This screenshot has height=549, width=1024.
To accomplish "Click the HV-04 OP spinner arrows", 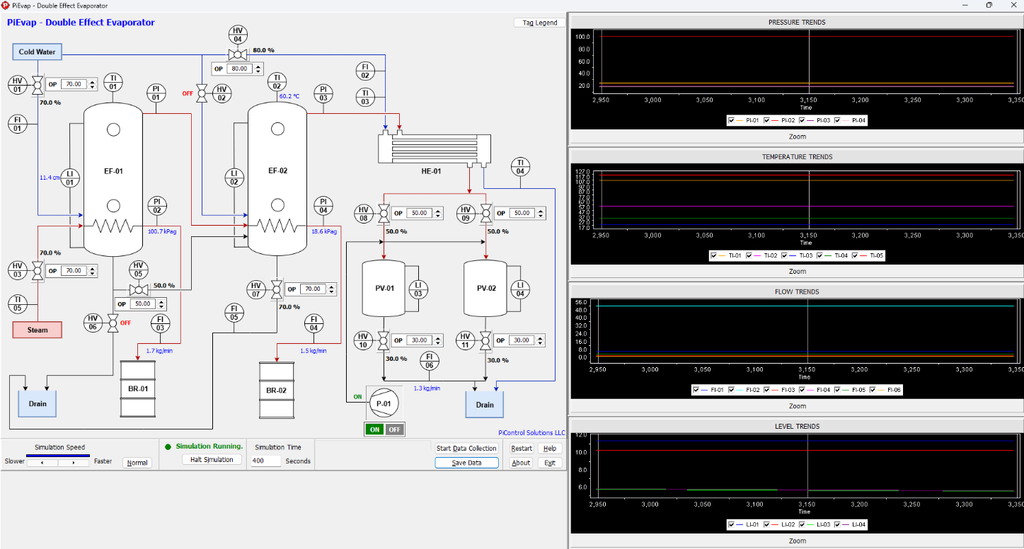I will 259,69.
